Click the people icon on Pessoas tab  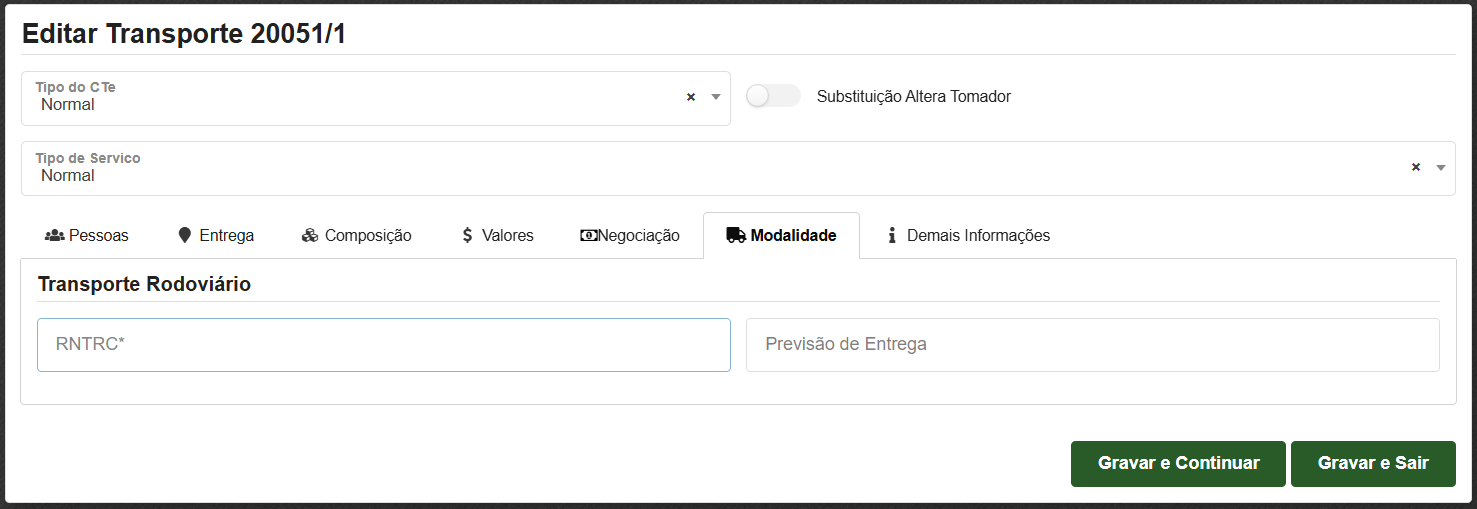pos(55,236)
